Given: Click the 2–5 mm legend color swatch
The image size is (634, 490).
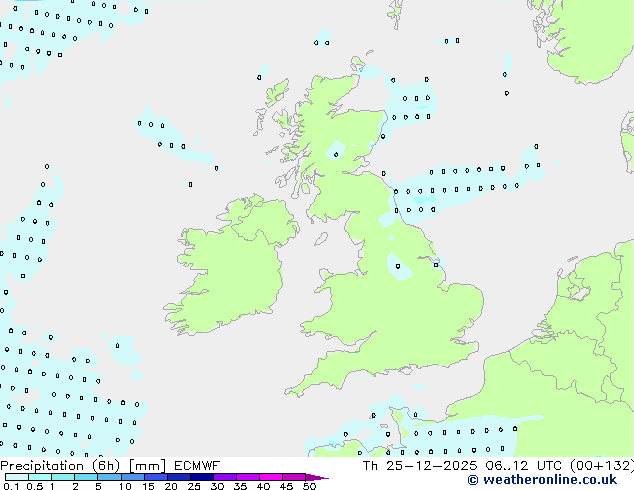Looking at the screenshot, I should pyautogui.click(x=86, y=477).
